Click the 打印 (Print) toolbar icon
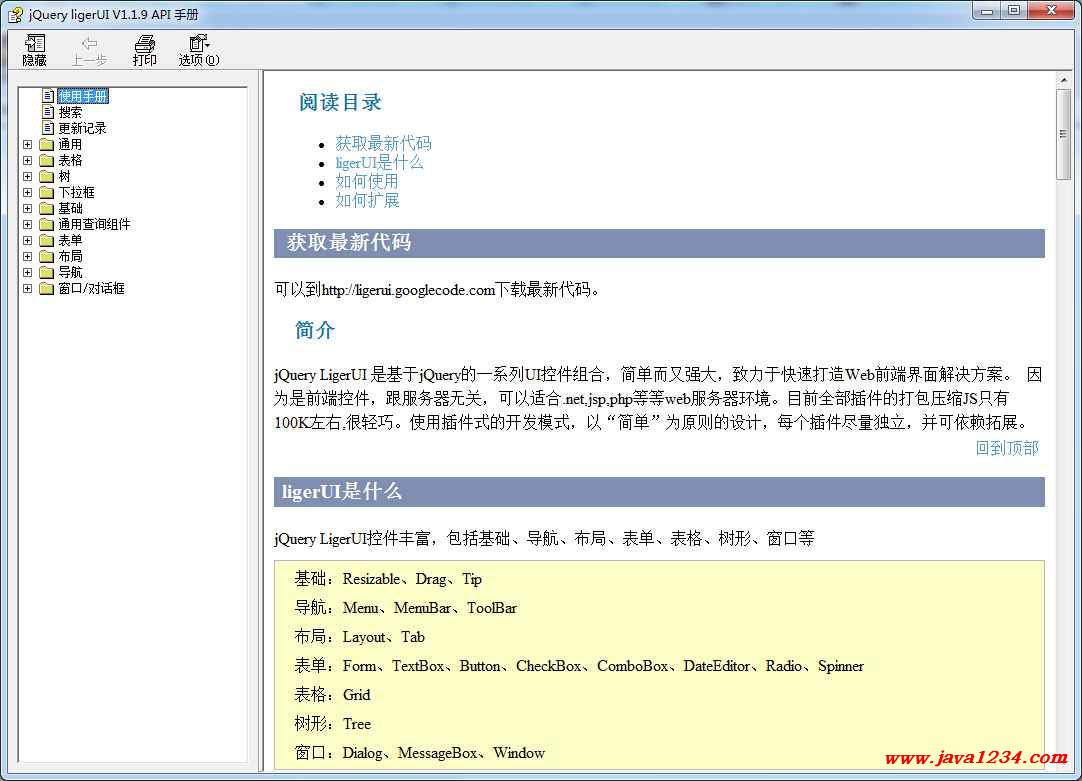Screen dimensions: 1082x781 (x=145, y=44)
